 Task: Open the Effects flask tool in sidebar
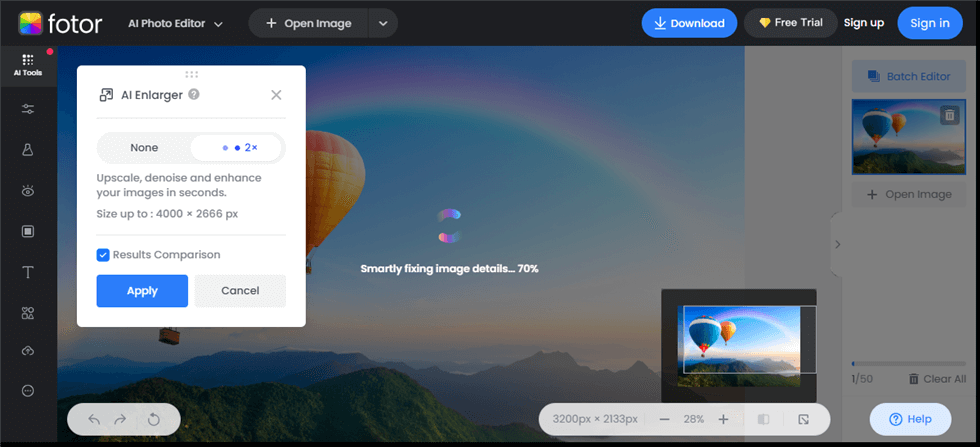point(28,150)
